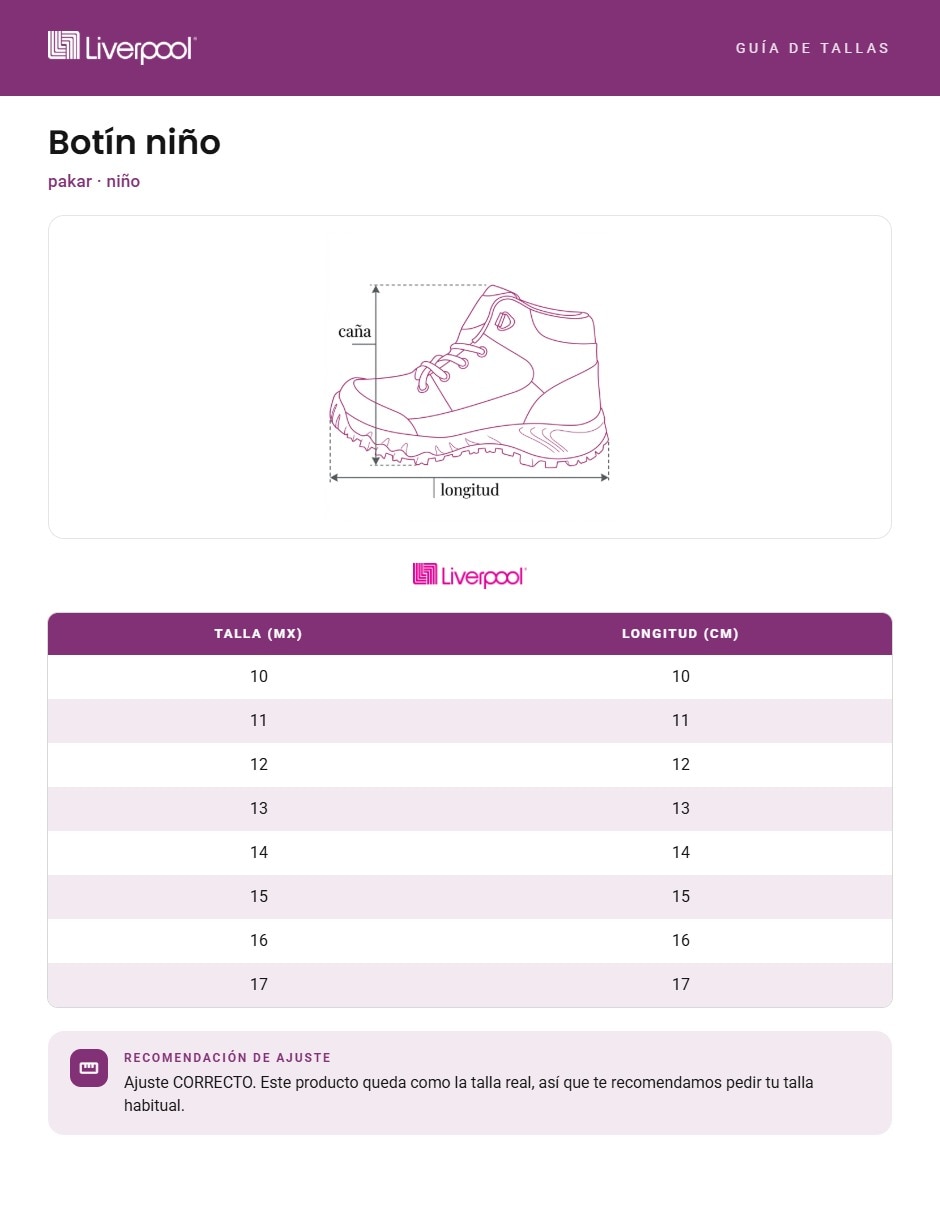This screenshot has width=940, height=1215.
Task: Open the Guía de Tallas header link
Action: (x=812, y=48)
